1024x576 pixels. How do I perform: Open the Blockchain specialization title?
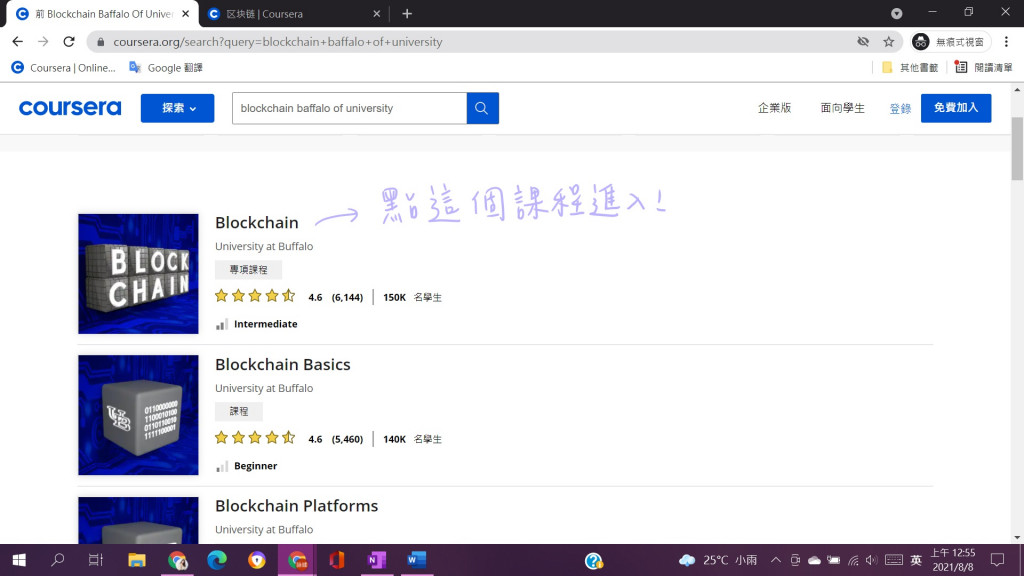tap(257, 222)
